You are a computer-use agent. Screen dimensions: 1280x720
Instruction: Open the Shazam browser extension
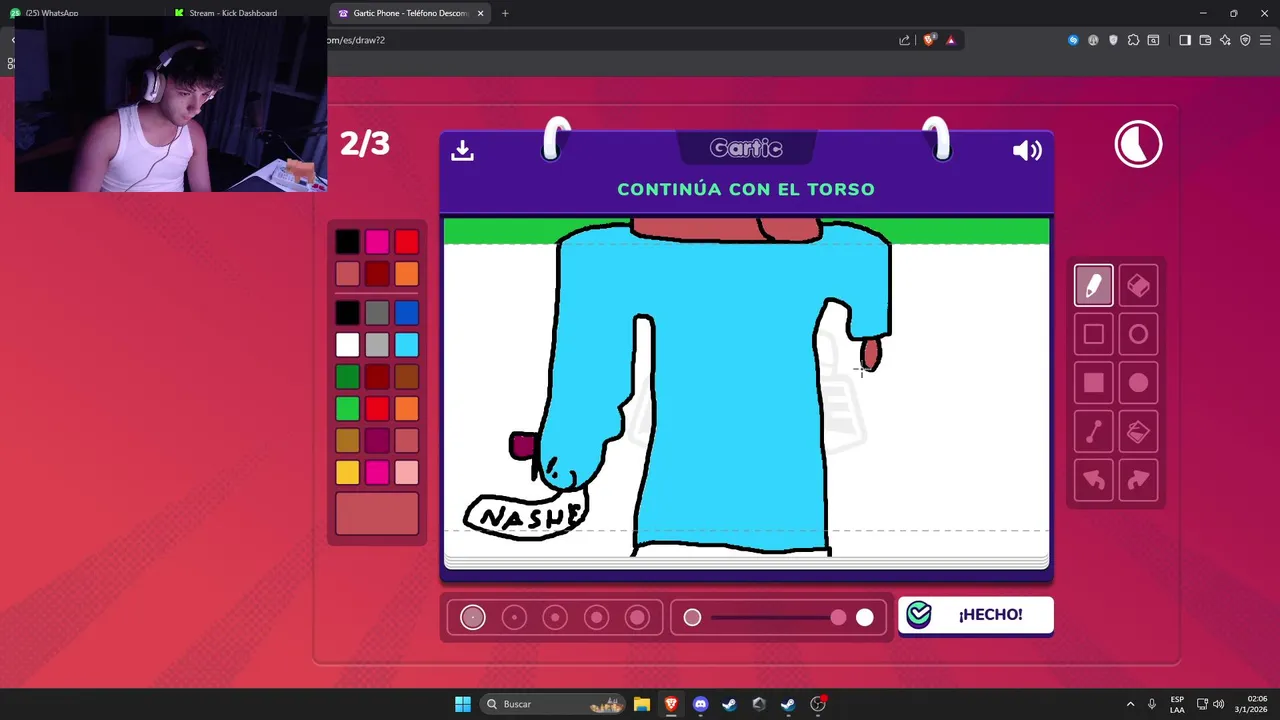coord(1073,40)
